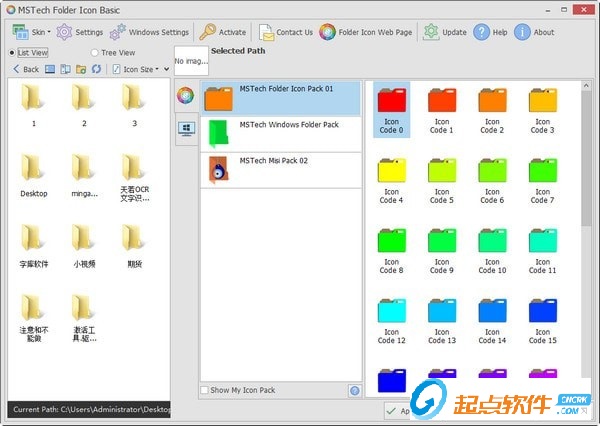Refresh the folder list

(x=96, y=69)
